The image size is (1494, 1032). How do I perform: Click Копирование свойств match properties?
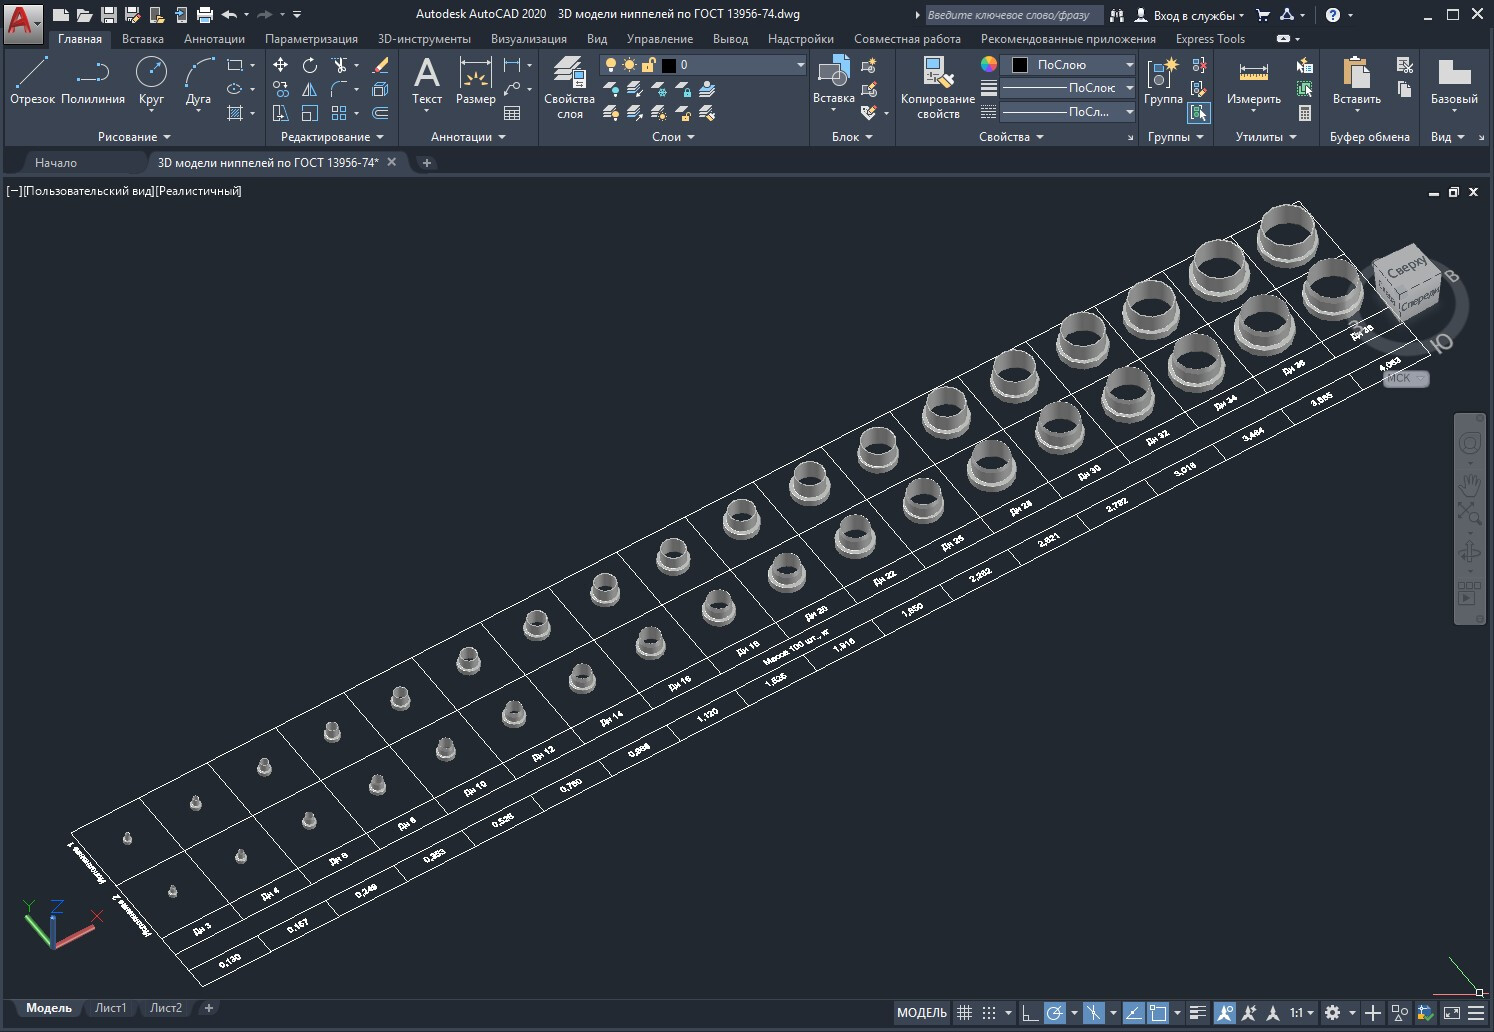tap(937, 88)
